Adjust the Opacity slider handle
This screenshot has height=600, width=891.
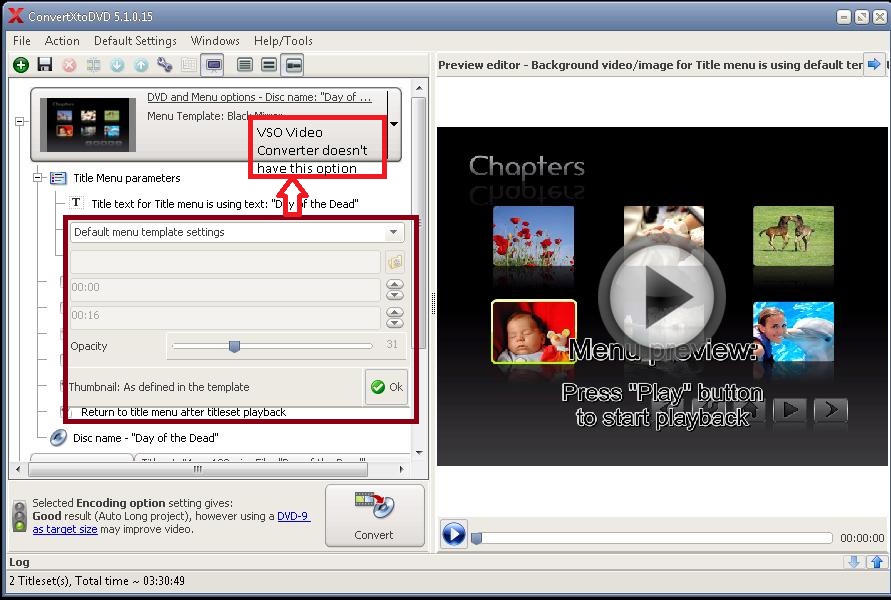[234, 346]
